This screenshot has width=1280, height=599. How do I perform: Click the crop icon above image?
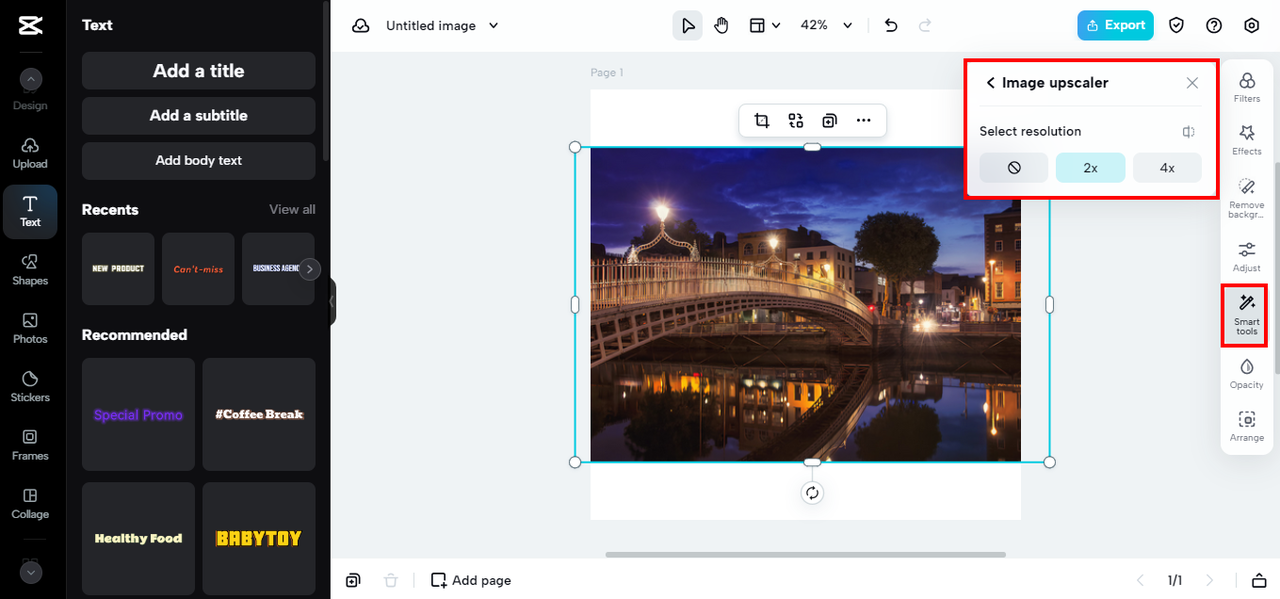point(762,121)
